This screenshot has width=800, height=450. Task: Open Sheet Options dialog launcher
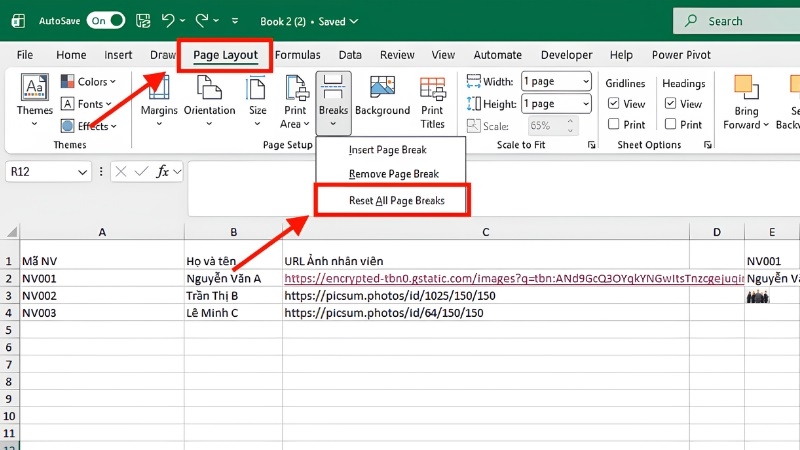pyautogui.click(x=708, y=145)
